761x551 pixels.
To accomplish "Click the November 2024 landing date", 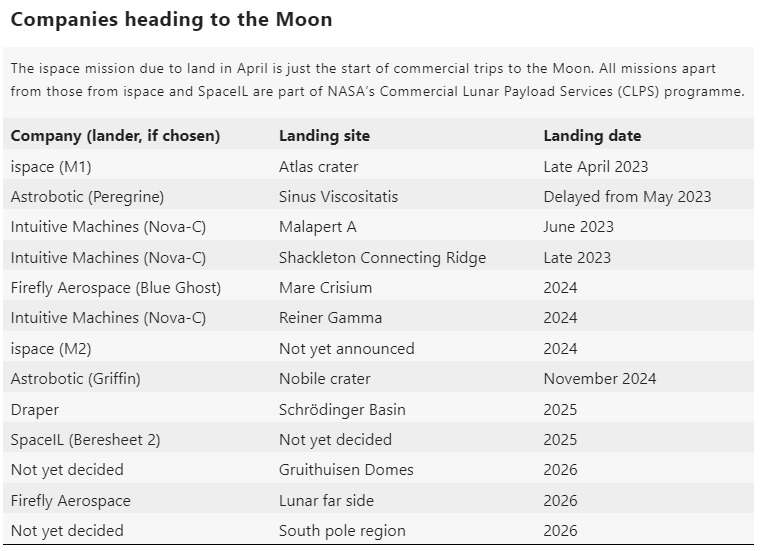I will (x=600, y=379).
